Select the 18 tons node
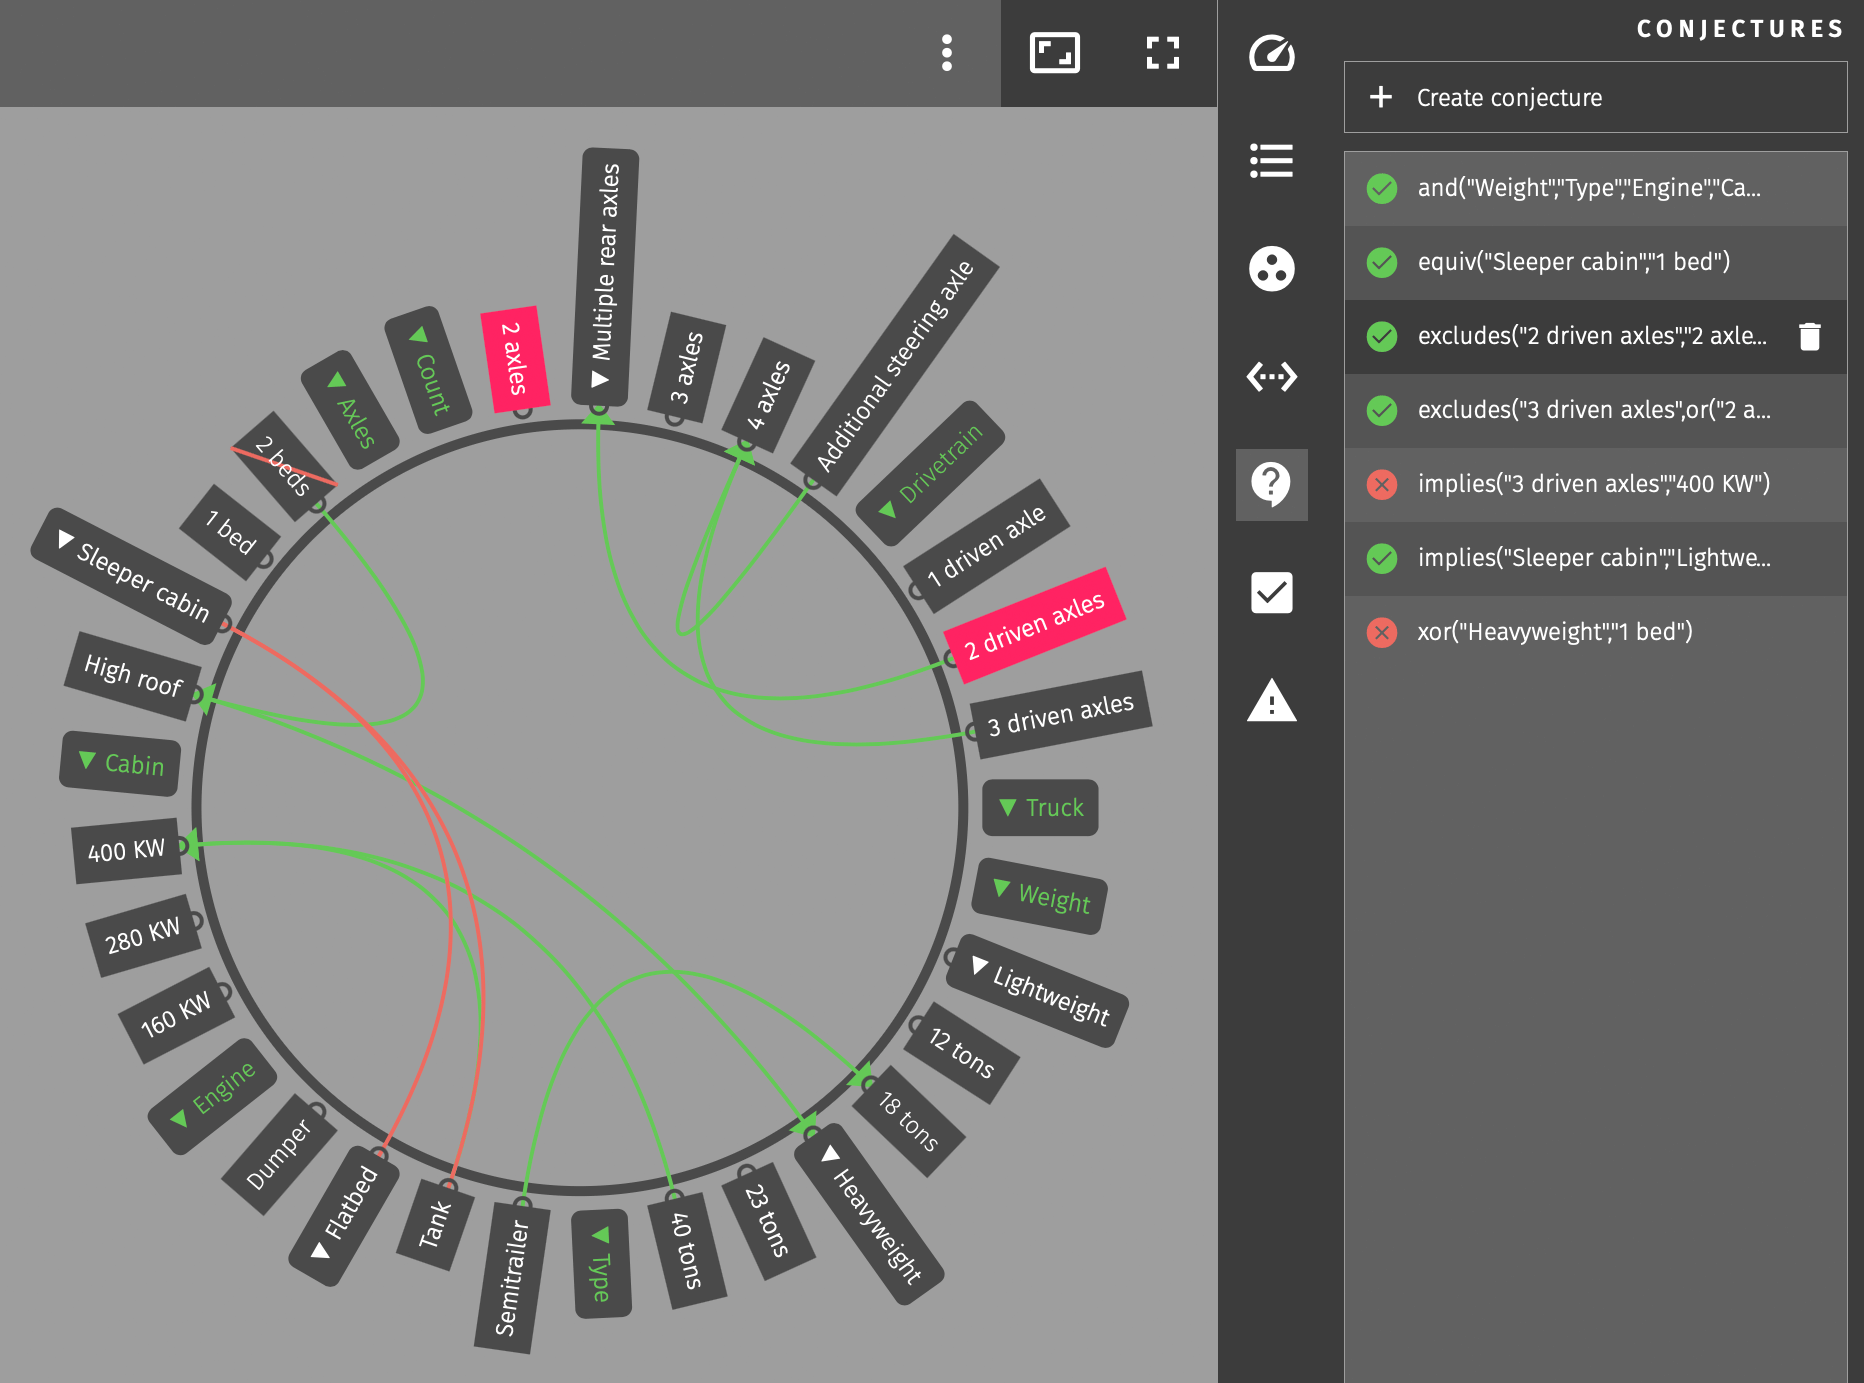The image size is (1864, 1383). [908, 1121]
